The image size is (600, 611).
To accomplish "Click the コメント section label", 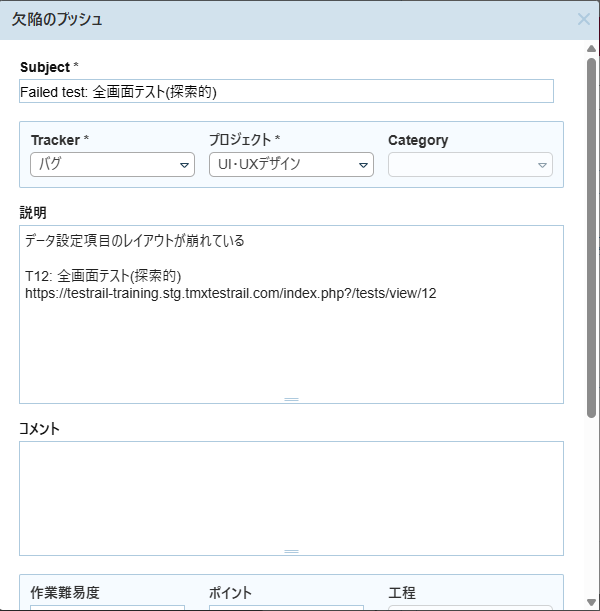I will click(x=40, y=429).
